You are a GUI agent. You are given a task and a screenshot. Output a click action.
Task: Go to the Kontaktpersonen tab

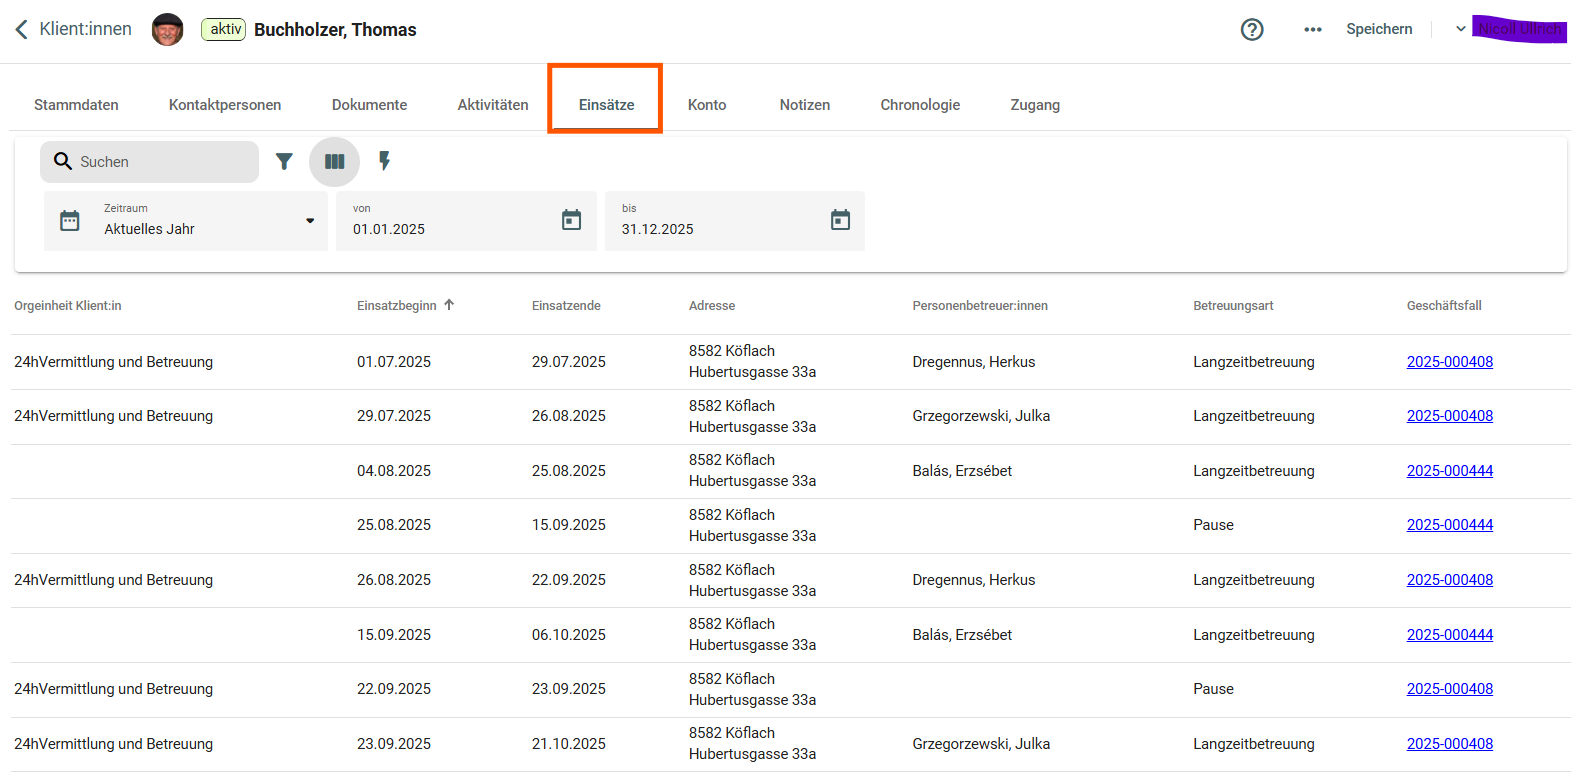tap(225, 105)
